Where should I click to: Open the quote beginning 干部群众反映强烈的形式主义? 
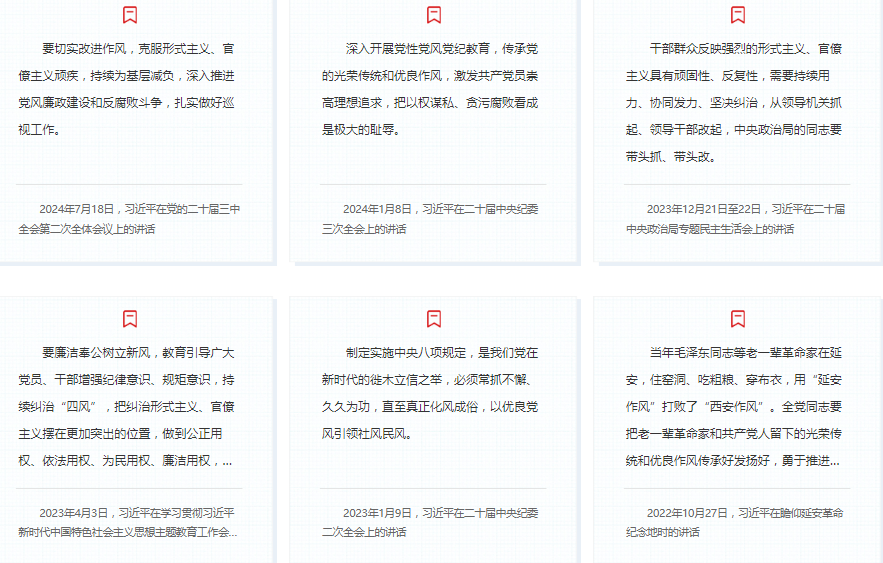[737, 102]
